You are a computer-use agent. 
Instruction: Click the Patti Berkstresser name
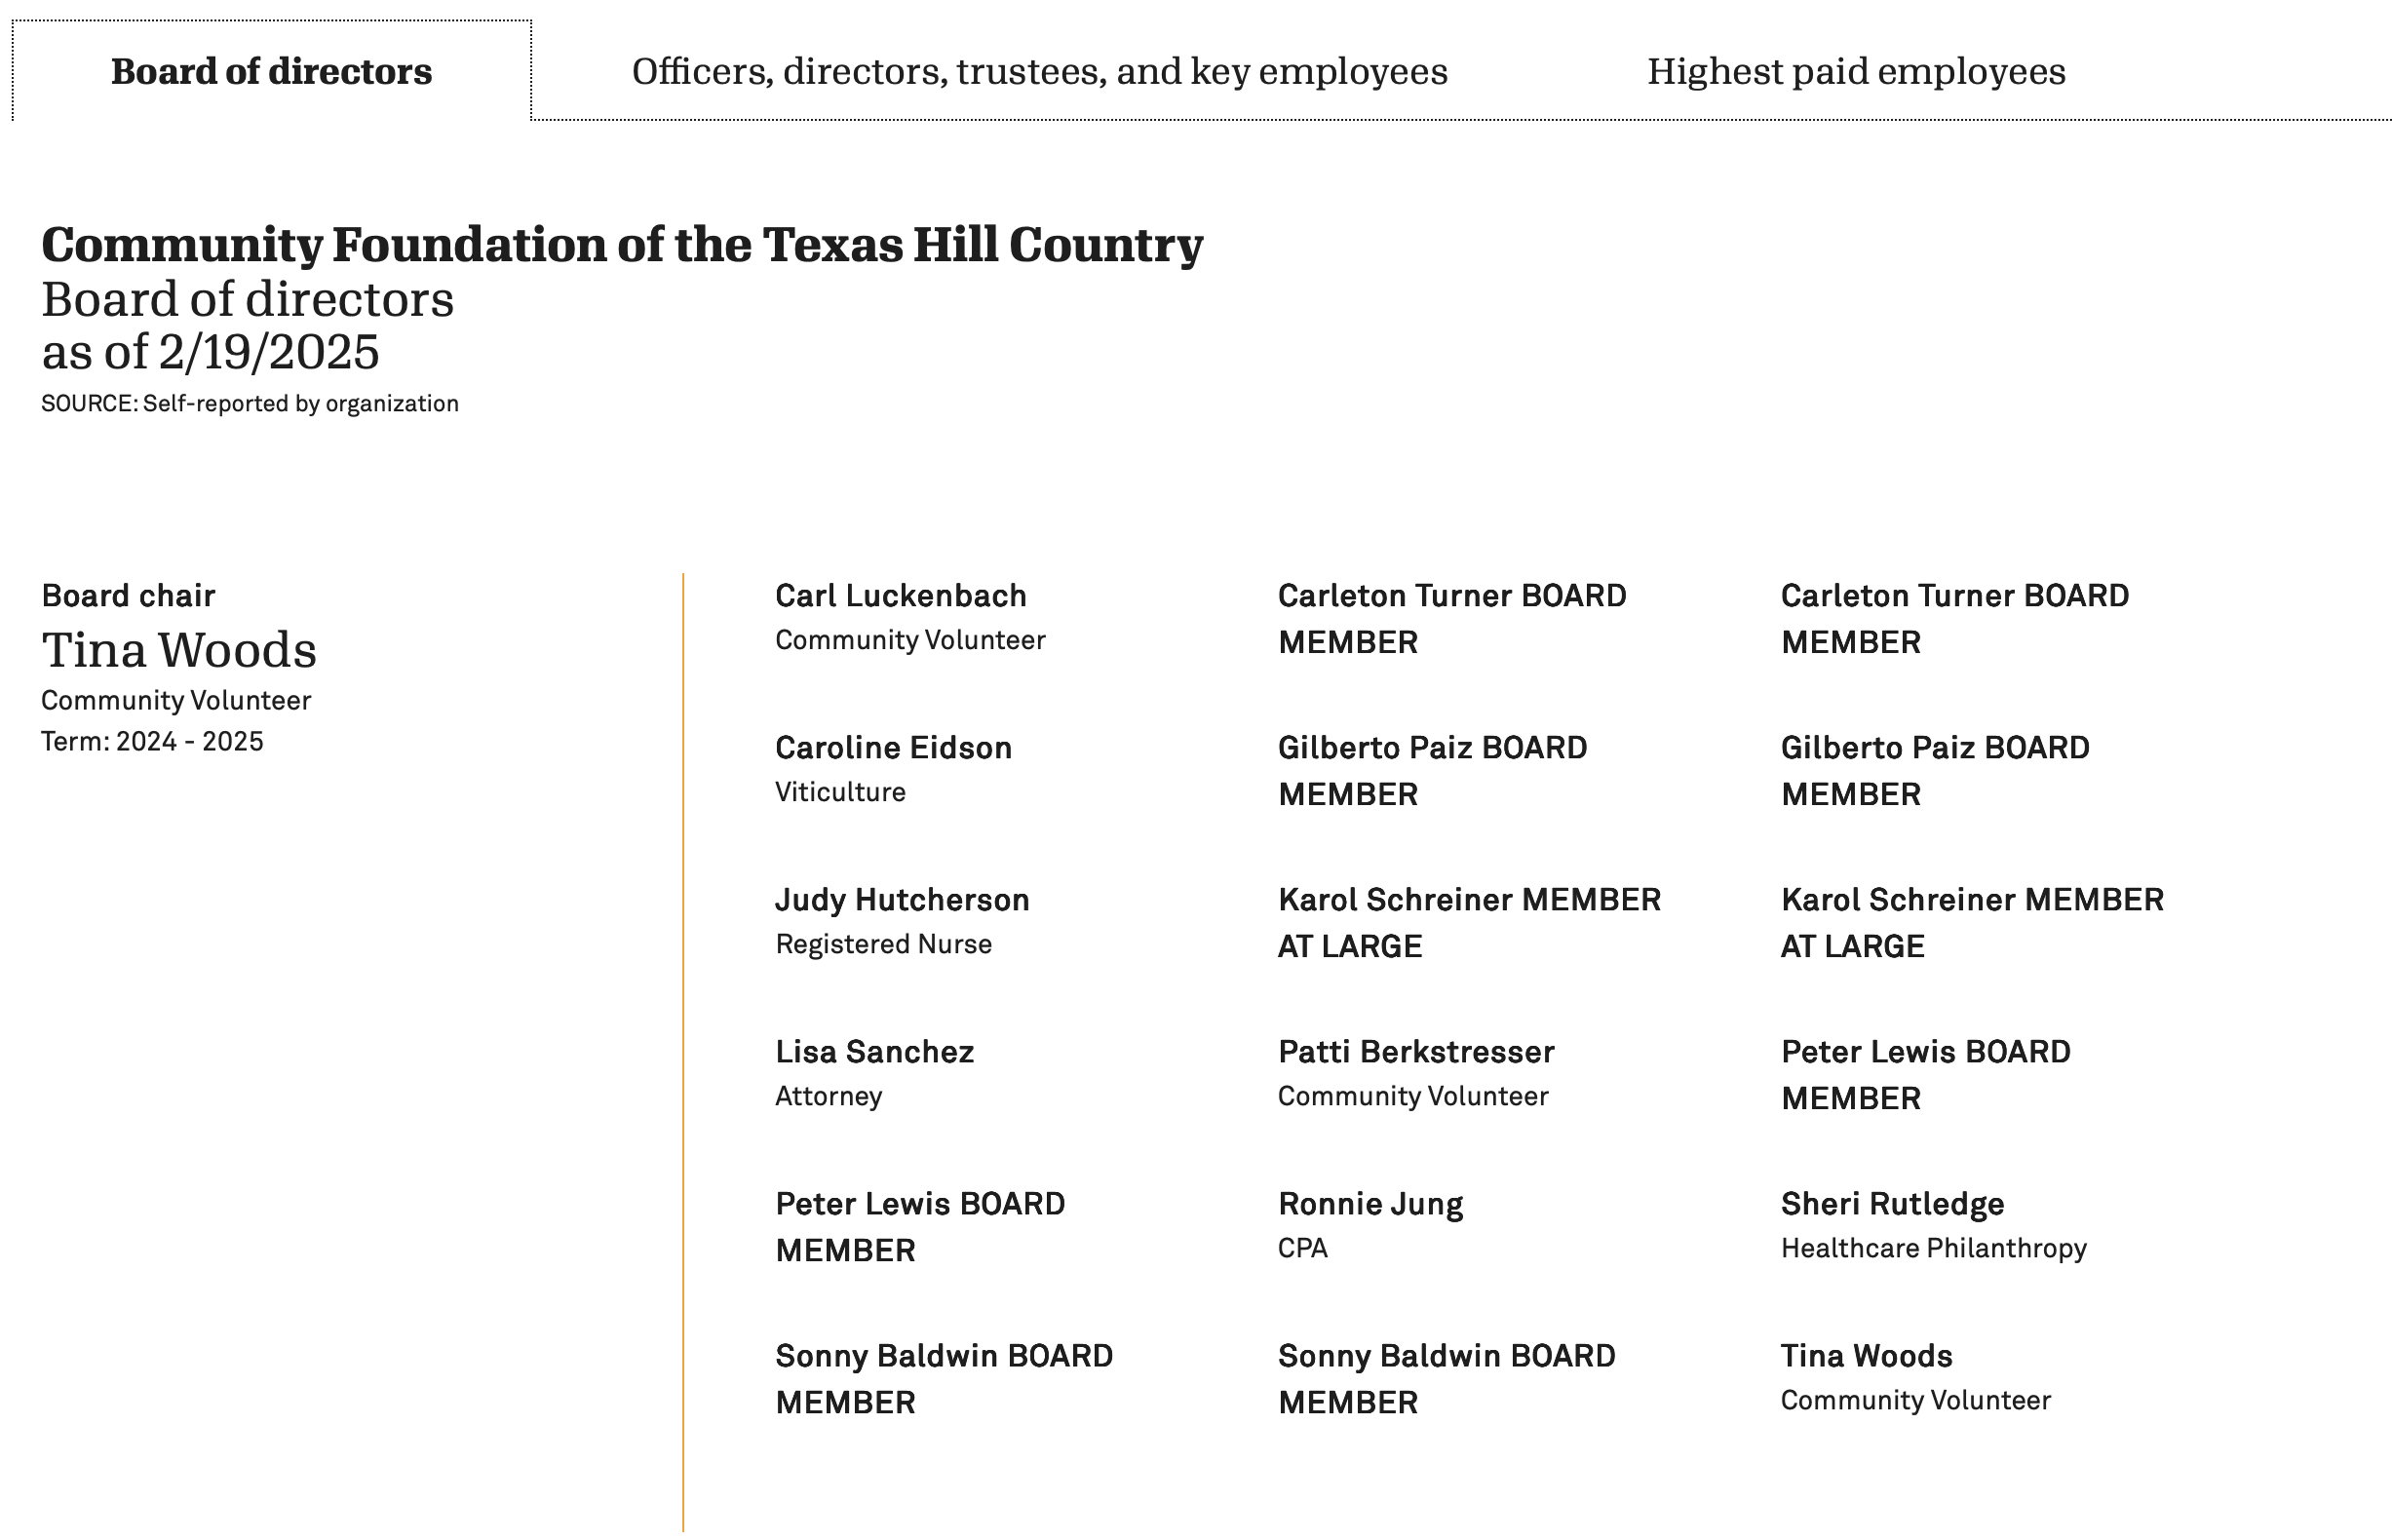coord(1416,1052)
